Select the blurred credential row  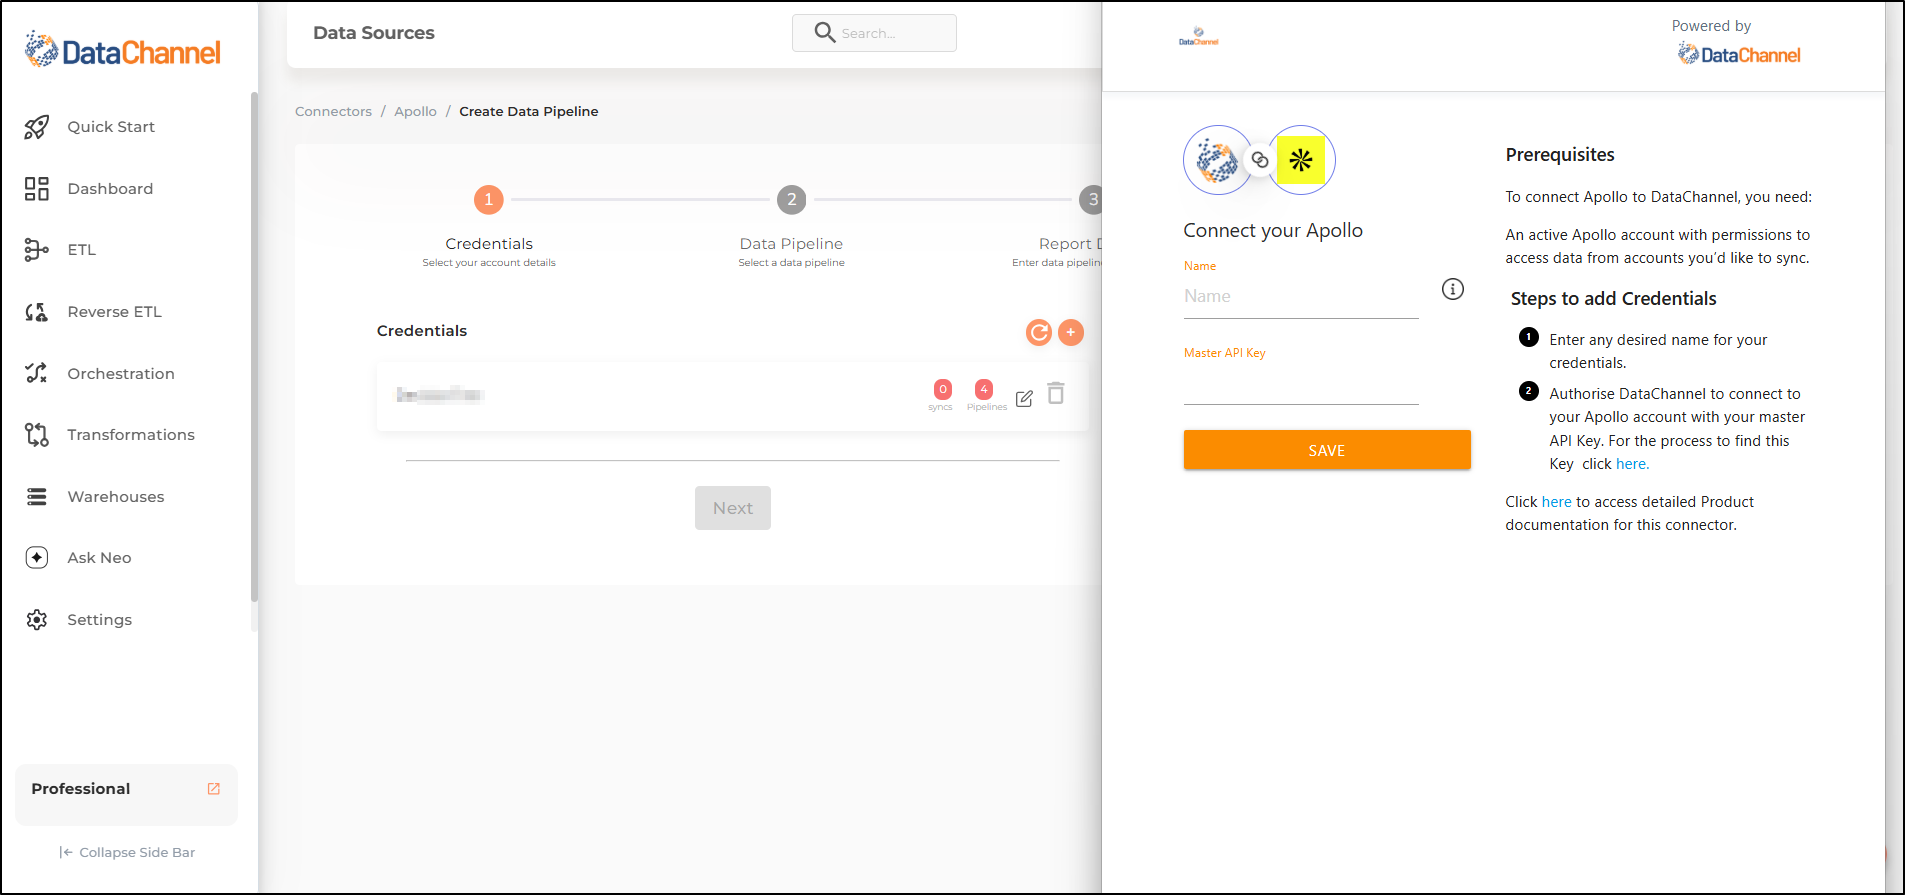pos(733,395)
